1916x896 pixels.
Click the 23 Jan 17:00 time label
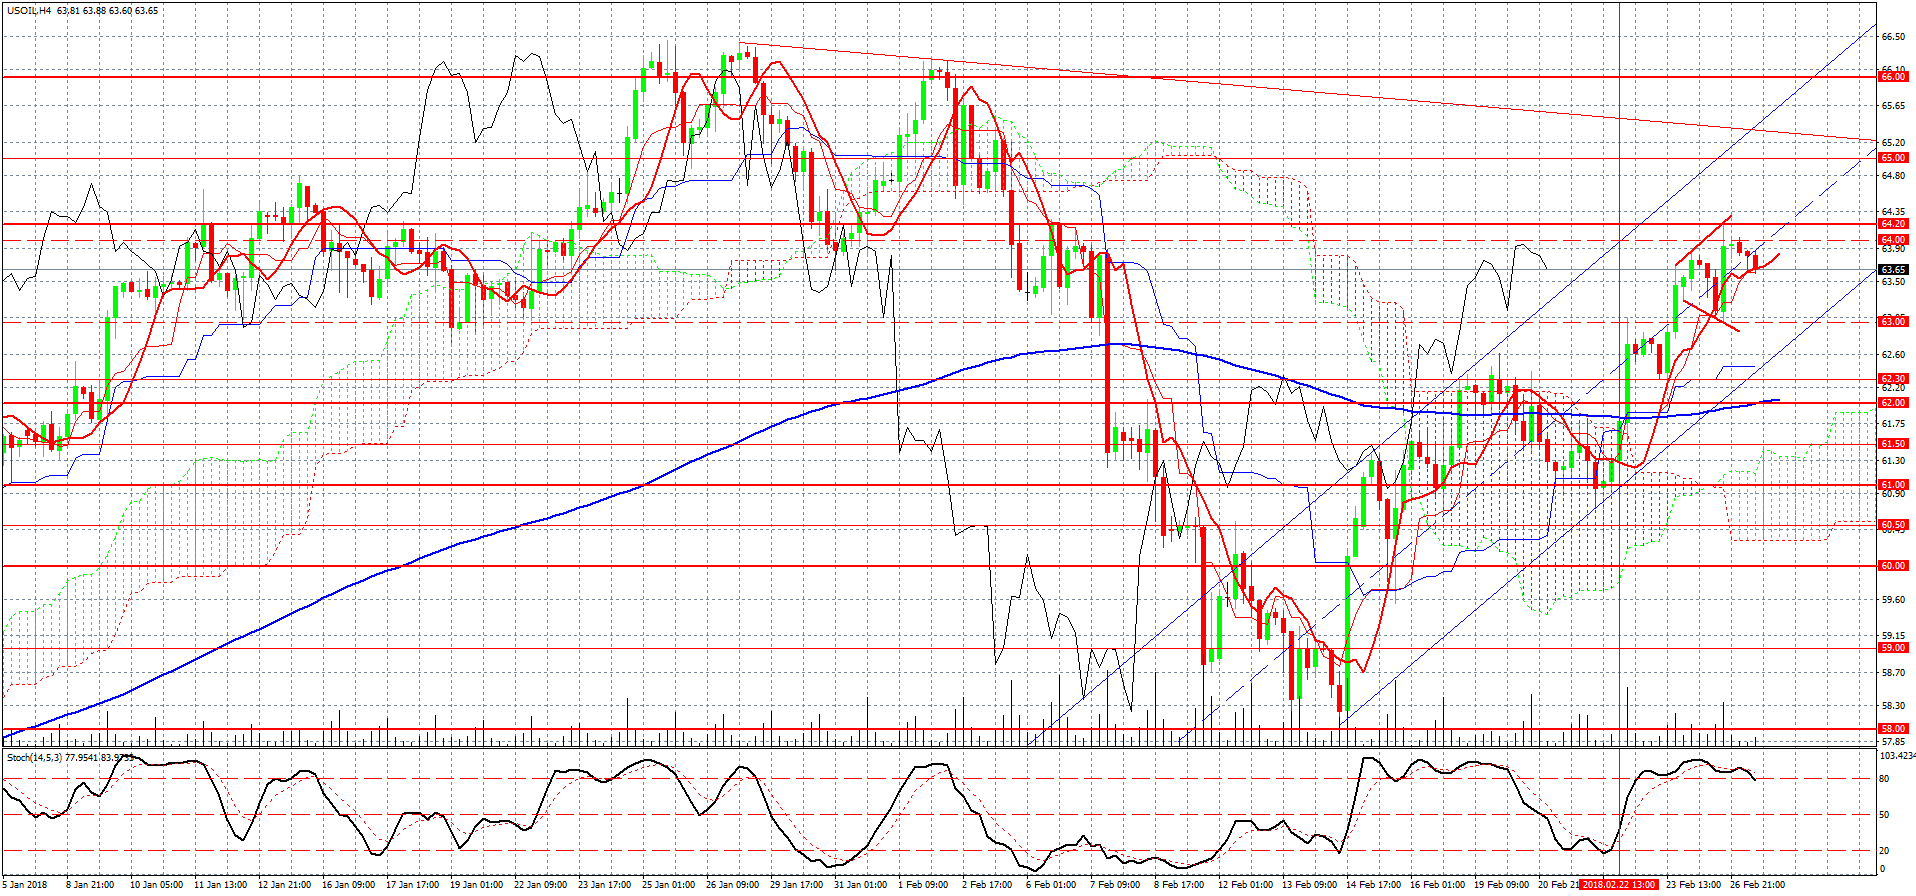pos(604,885)
